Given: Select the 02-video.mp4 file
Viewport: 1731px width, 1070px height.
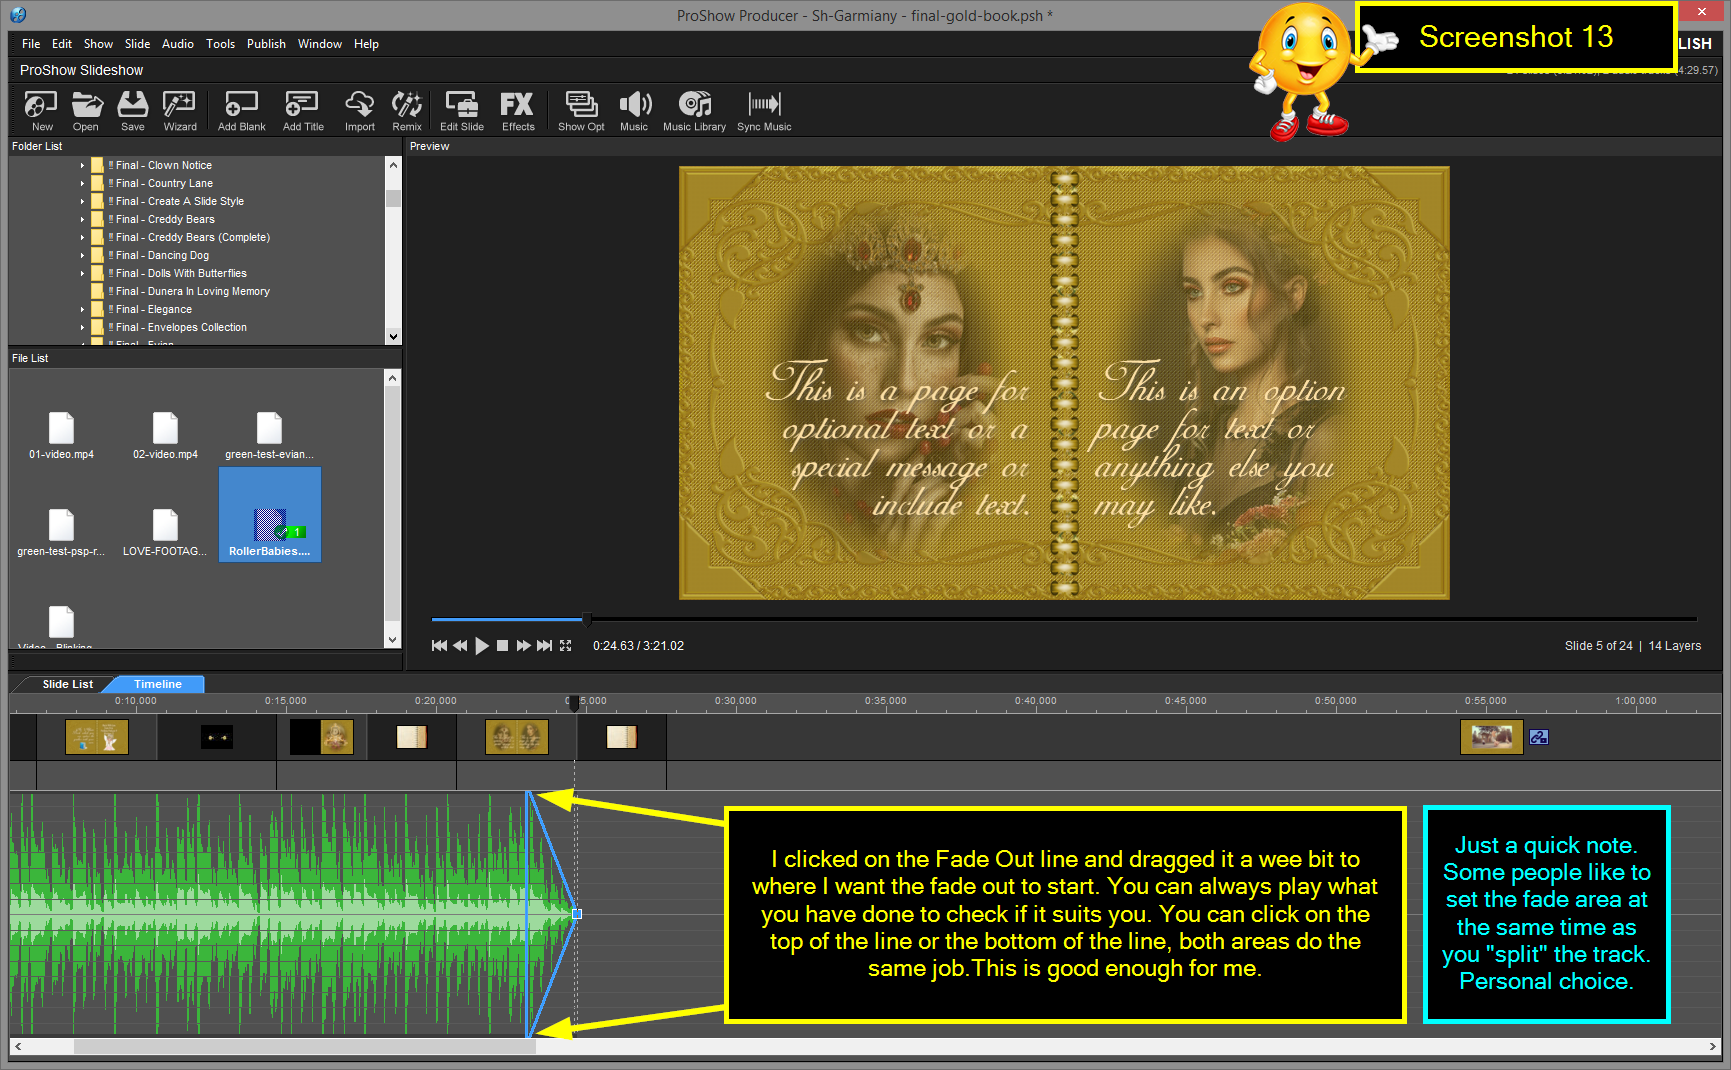Looking at the screenshot, I should [165, 436].
